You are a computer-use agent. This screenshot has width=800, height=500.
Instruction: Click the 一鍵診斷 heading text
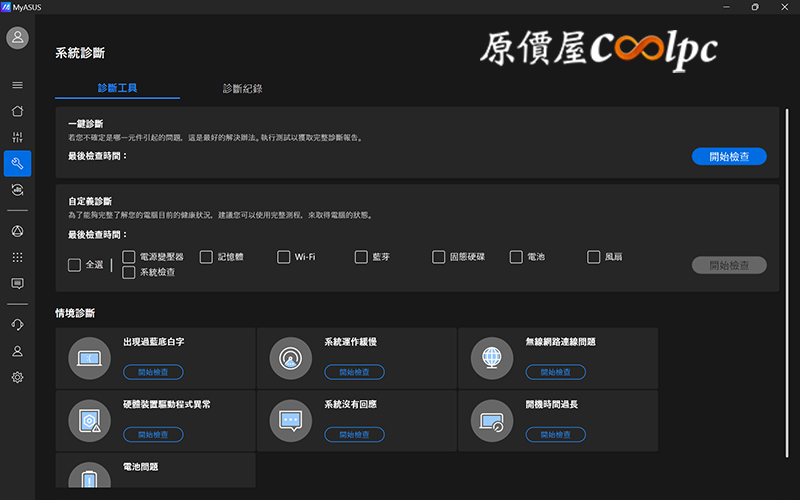86,124
